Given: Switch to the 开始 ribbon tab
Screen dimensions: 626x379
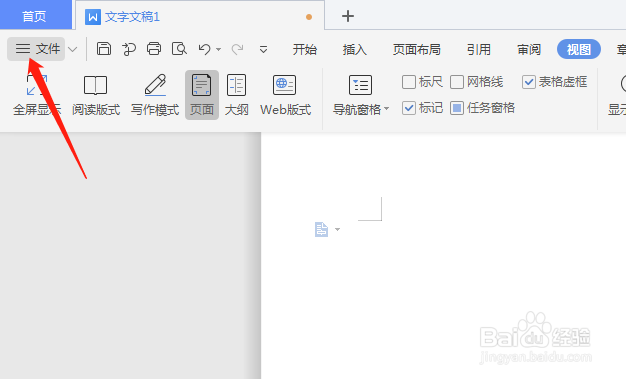Looking at the screenshot, I should coord(305,50).
